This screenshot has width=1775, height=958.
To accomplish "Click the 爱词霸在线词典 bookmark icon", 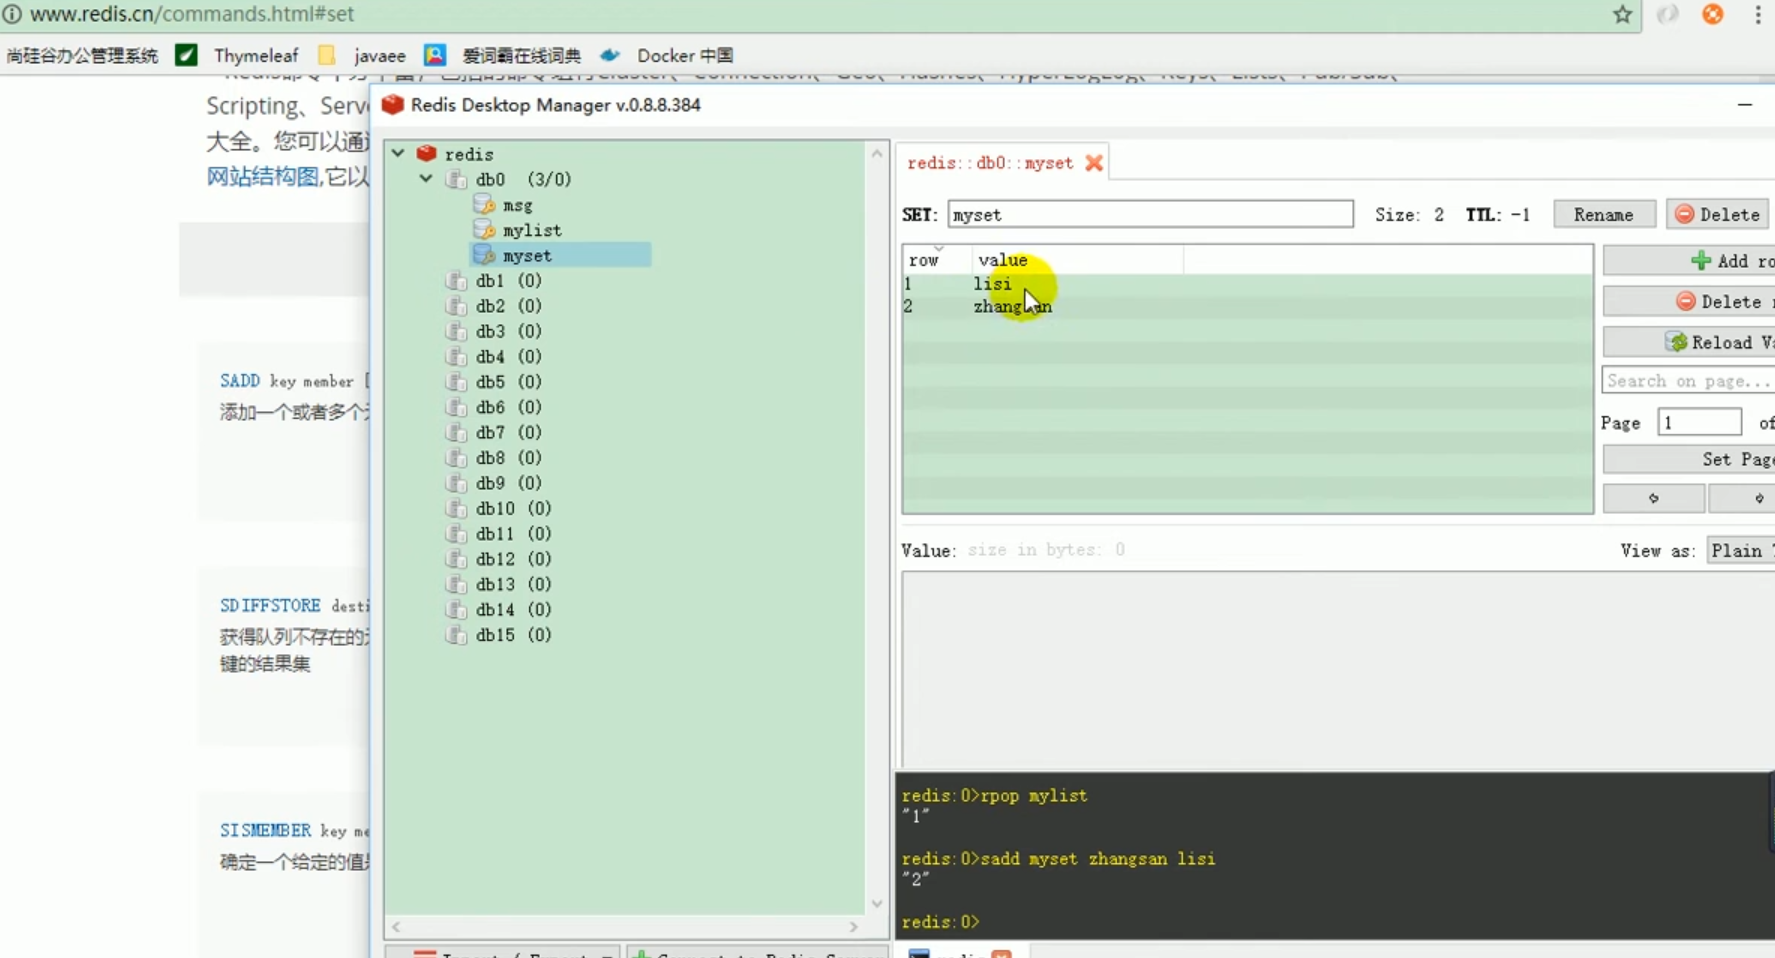I will click(x=436, y=55).
